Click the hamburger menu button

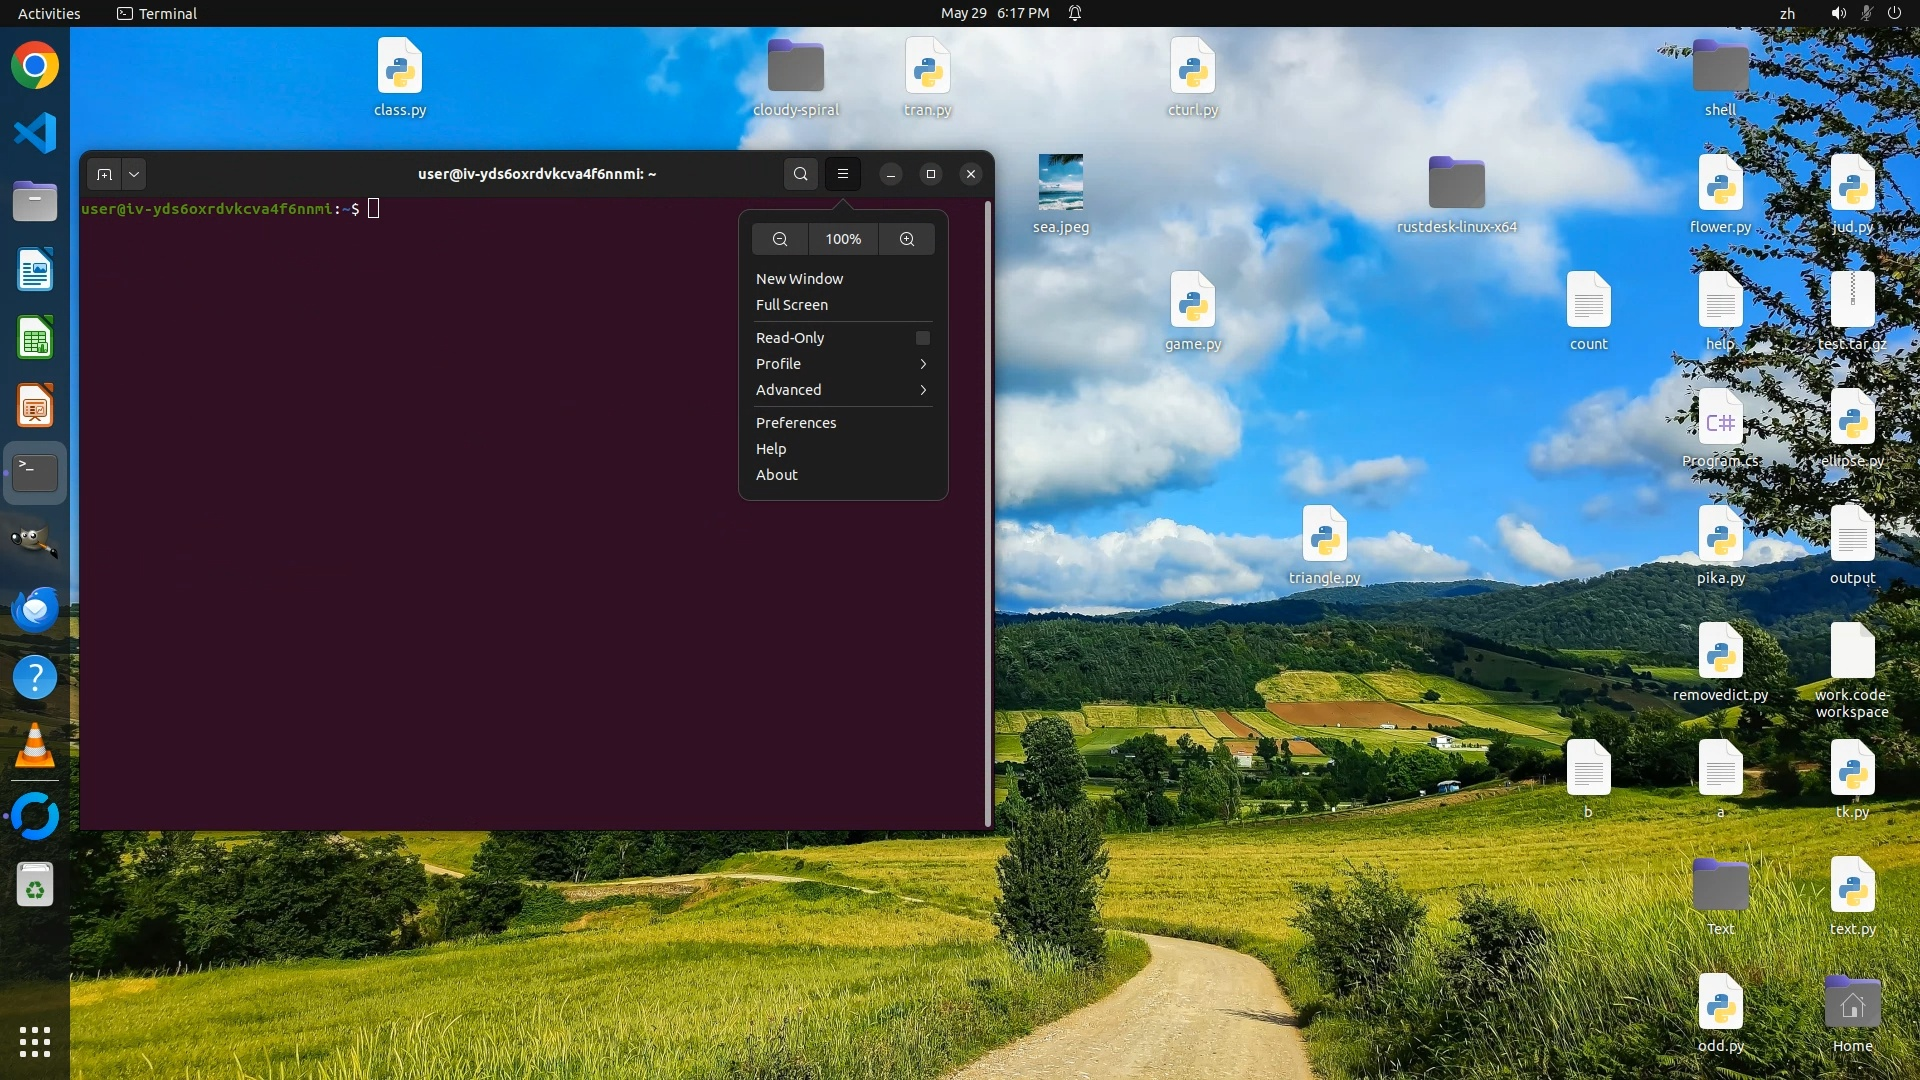click(843, 174)
